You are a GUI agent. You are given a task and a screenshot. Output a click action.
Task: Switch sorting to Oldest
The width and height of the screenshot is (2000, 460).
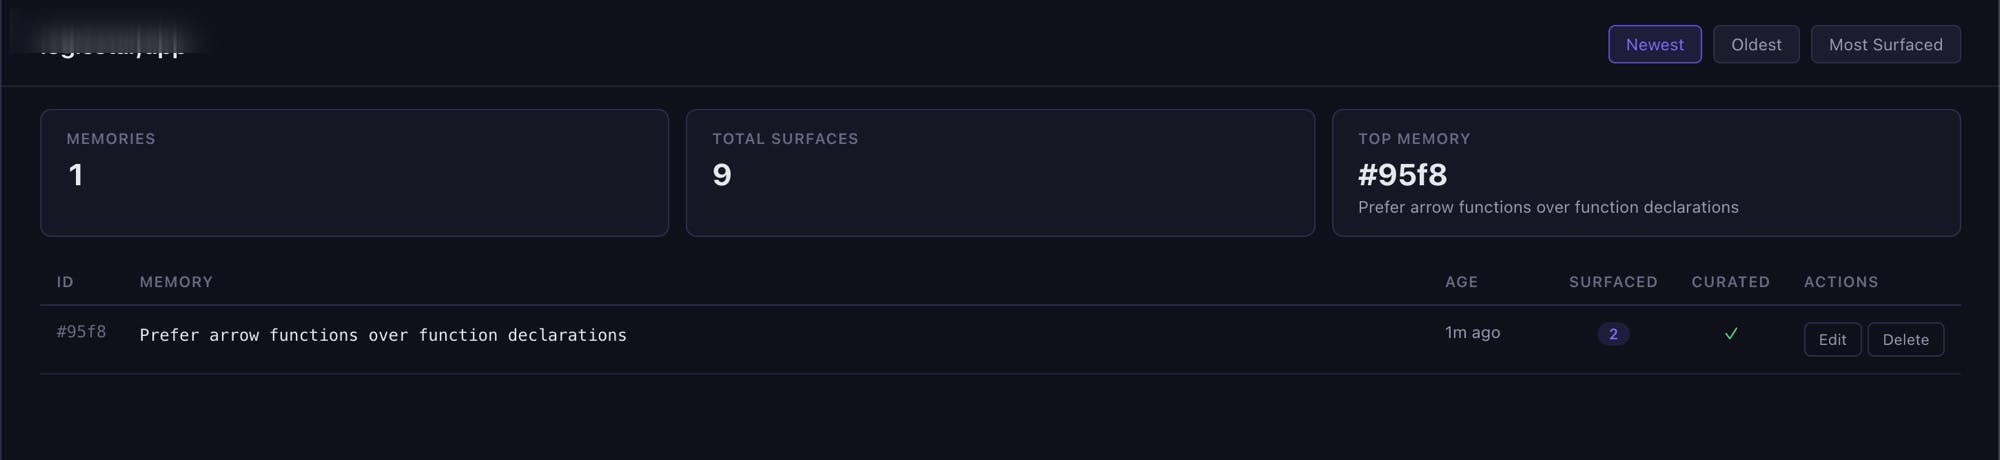click(1756, 45)
